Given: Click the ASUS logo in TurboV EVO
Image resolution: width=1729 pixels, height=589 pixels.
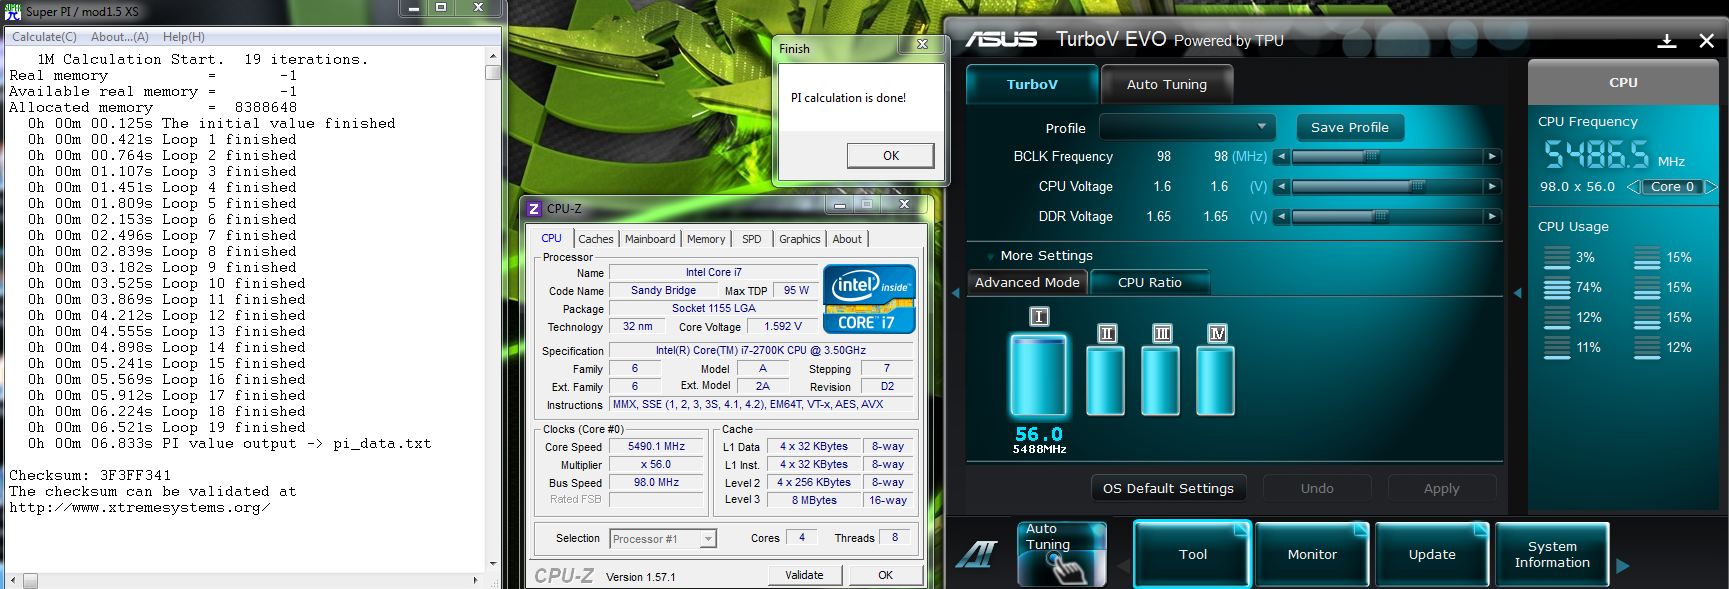Looking at the screenshot, I should (1001, 39).
